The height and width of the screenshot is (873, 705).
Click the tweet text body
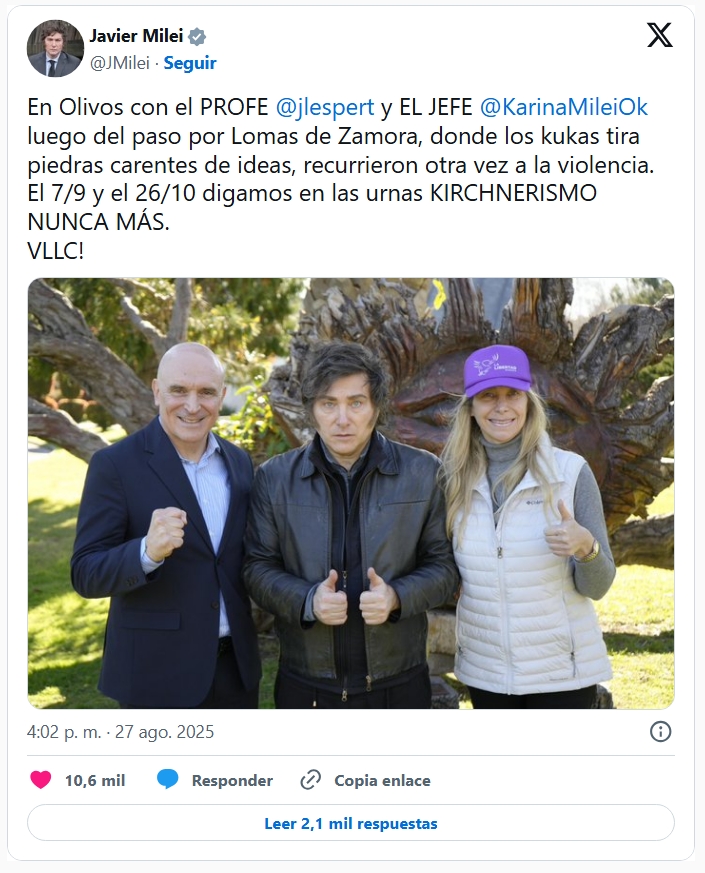[341, 179]
